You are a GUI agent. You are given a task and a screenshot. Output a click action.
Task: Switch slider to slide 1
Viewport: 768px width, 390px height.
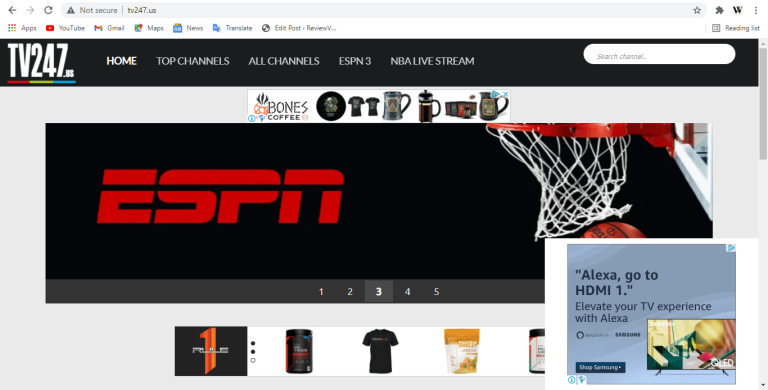point(321,292)
